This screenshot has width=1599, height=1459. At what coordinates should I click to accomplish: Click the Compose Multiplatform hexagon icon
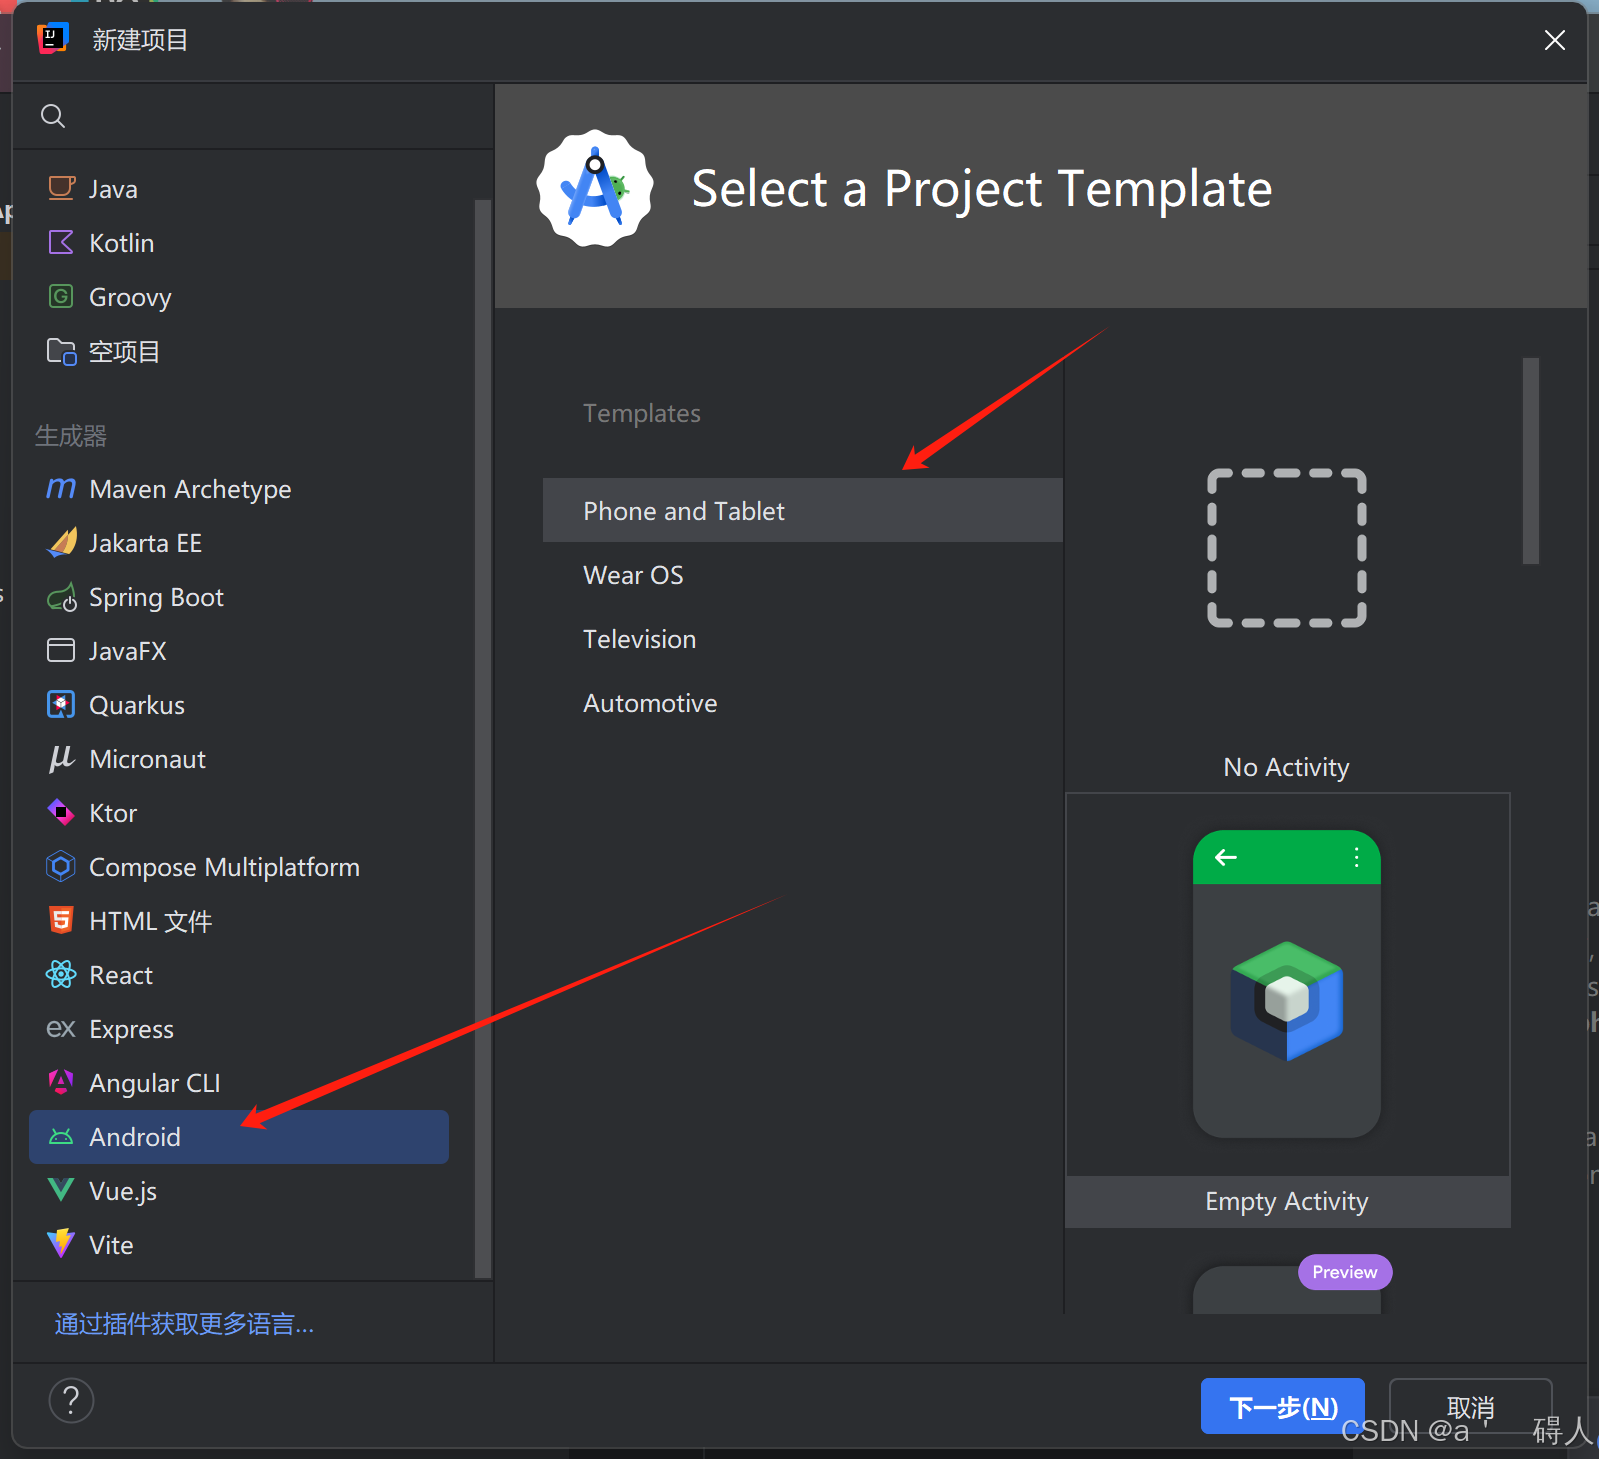[x=61, y=866]
